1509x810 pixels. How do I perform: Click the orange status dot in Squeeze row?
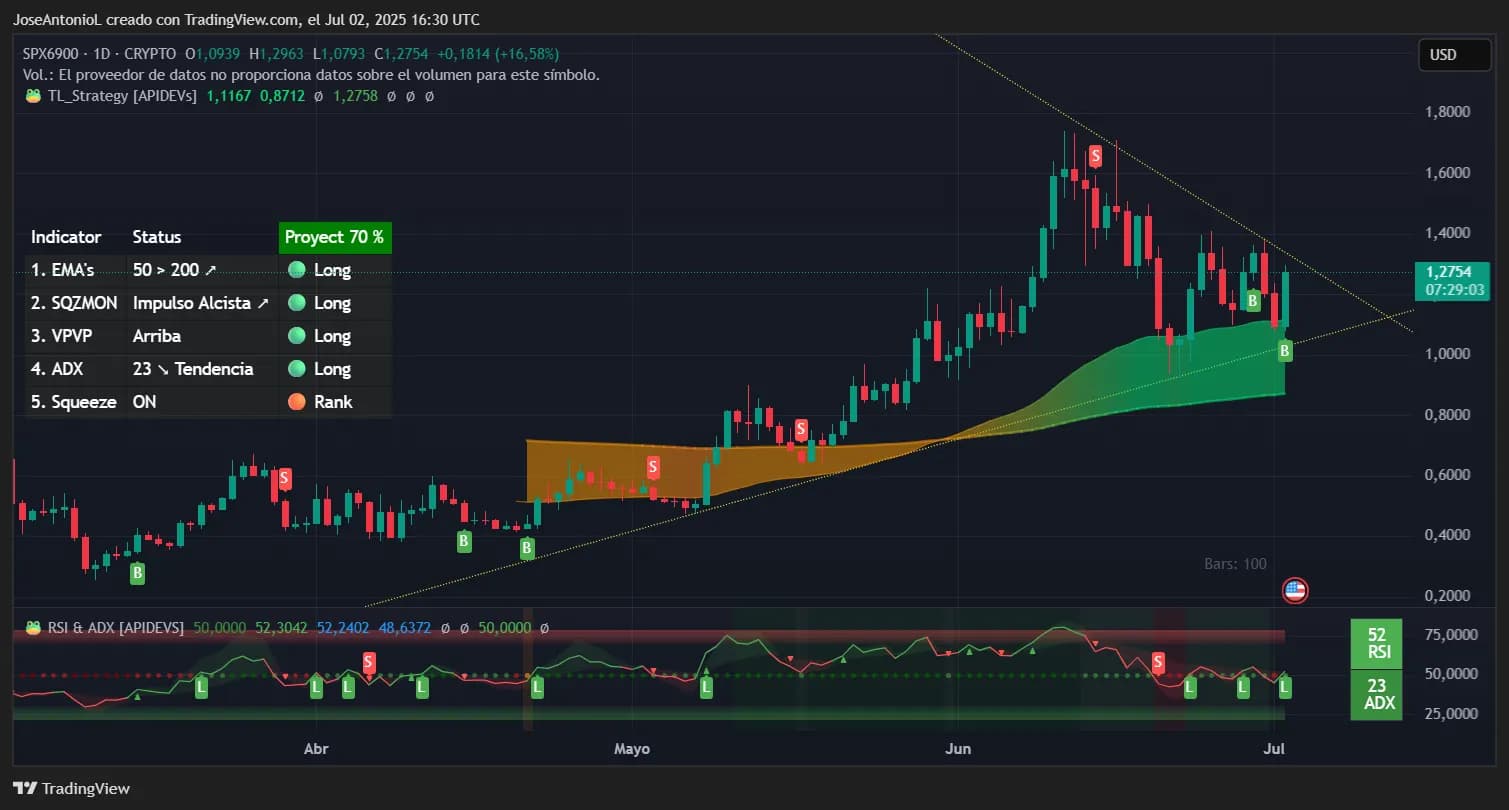[x=296, y=402]
